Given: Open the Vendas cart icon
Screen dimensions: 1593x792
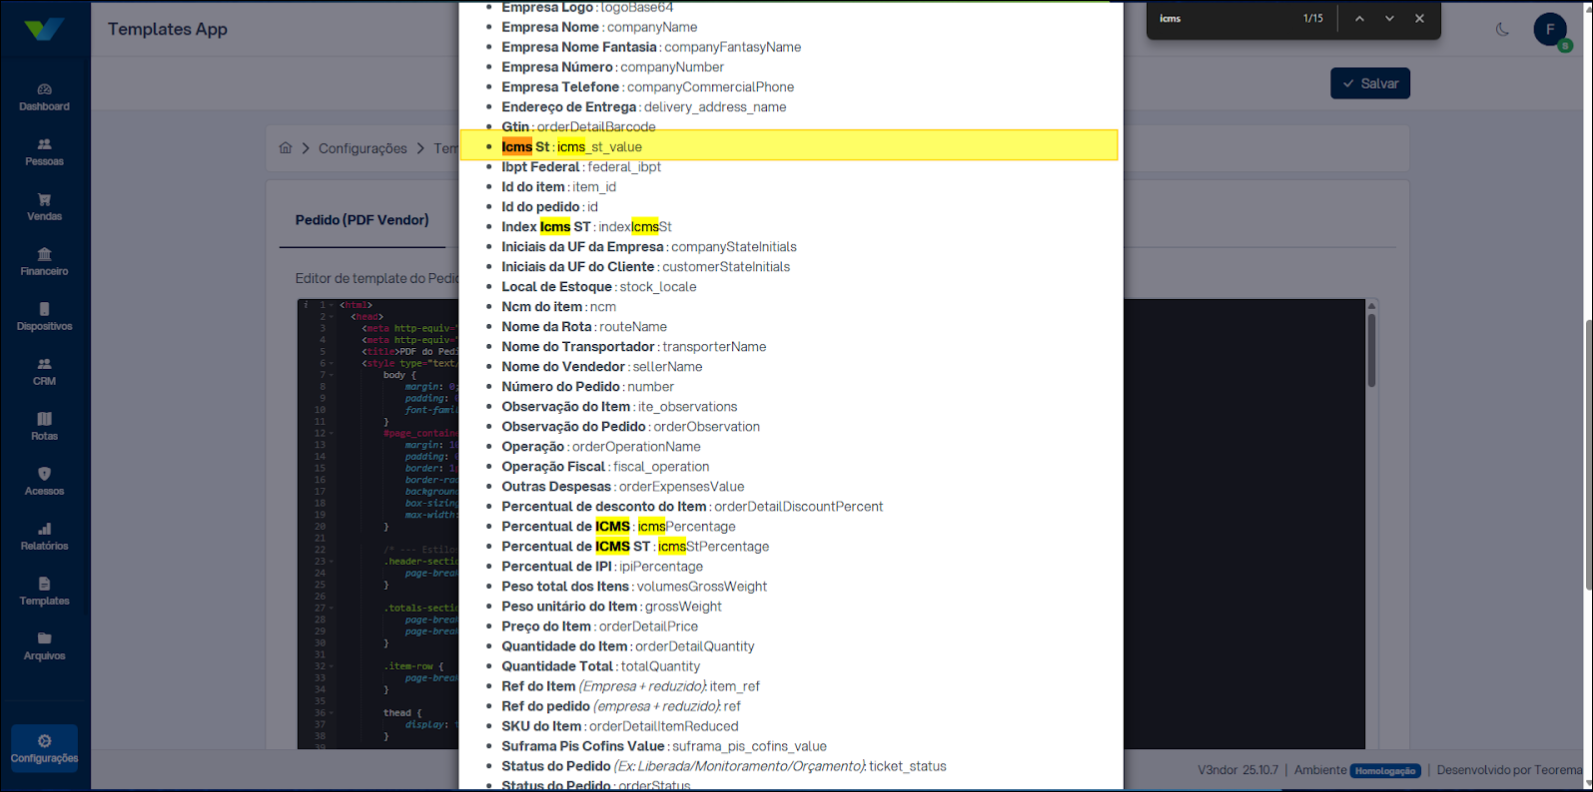Looking at the screenshot, I should point(44,200).
